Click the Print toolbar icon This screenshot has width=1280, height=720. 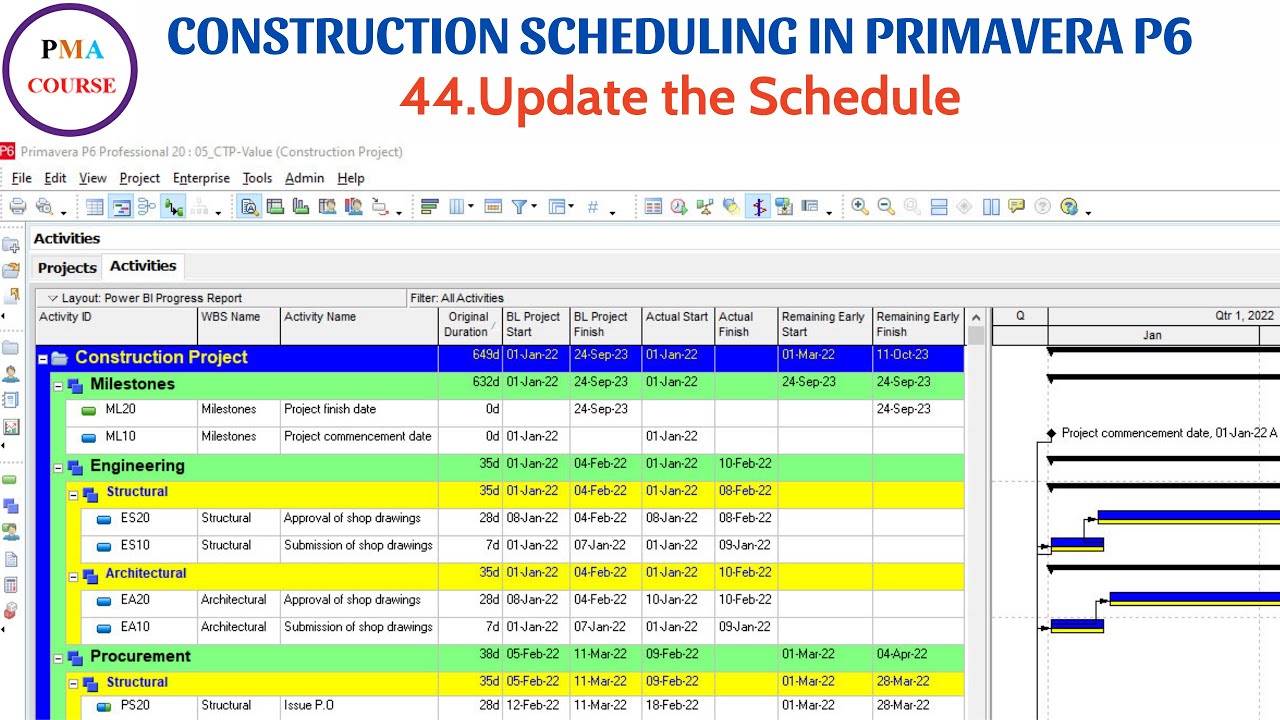point(17,207)
